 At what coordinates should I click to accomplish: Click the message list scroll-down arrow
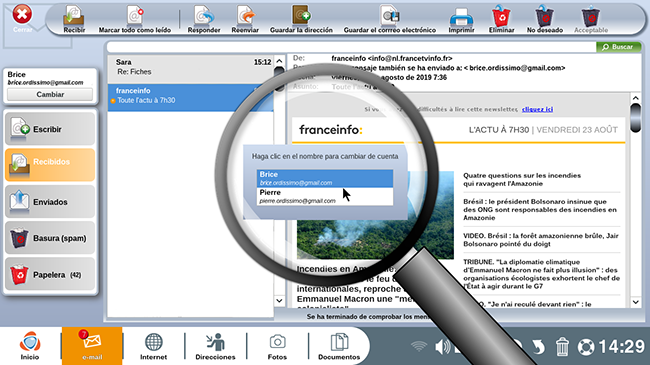[x=279, y=301]
